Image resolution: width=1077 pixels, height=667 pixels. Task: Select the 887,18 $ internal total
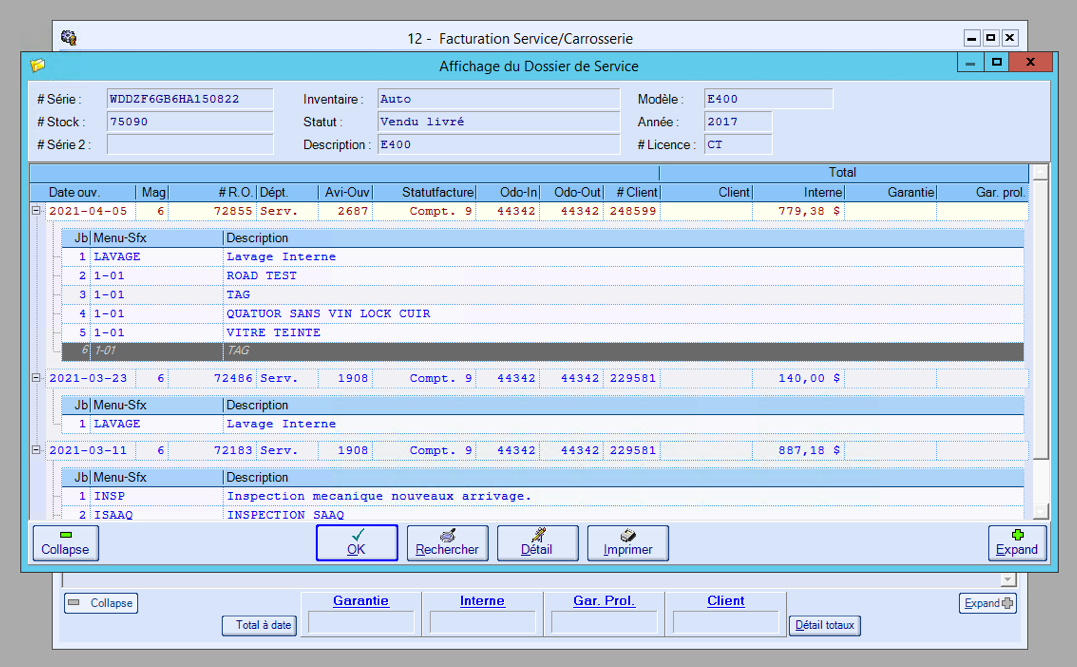pos(799,450)
